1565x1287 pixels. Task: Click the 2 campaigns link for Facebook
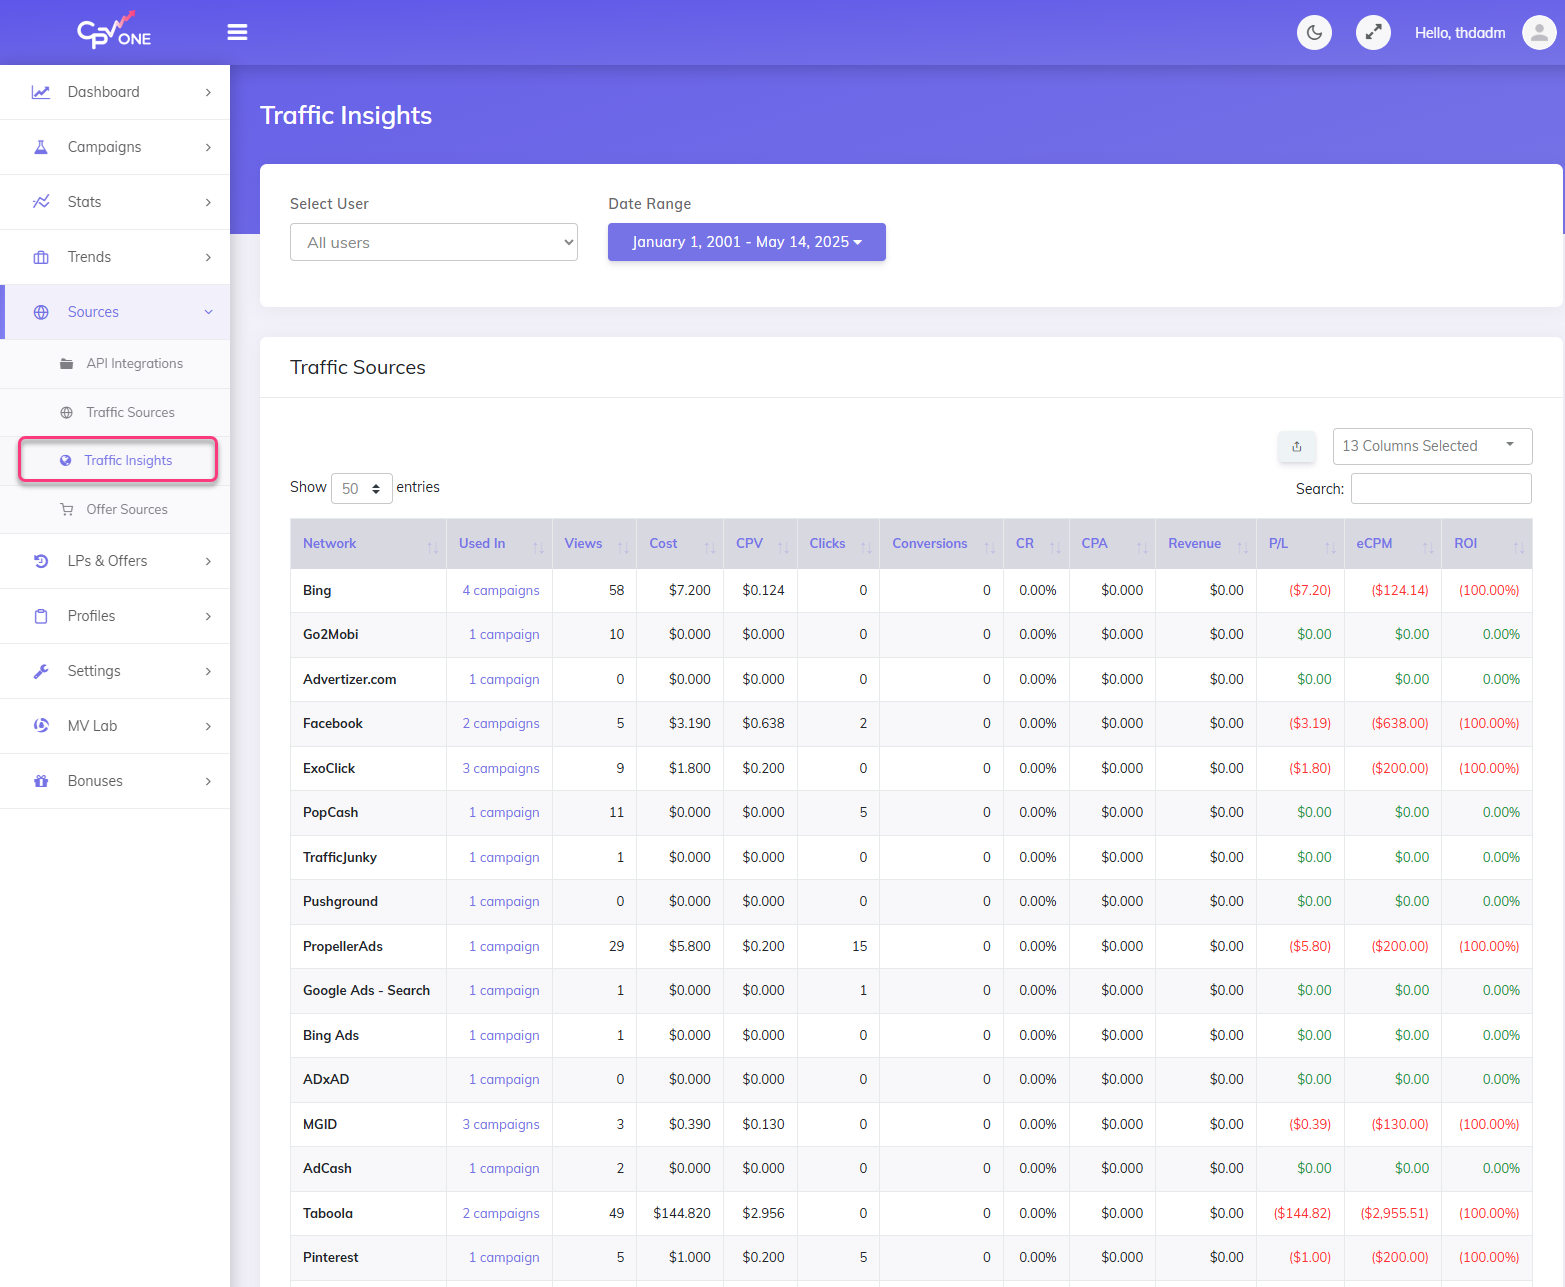pos(500,723)
